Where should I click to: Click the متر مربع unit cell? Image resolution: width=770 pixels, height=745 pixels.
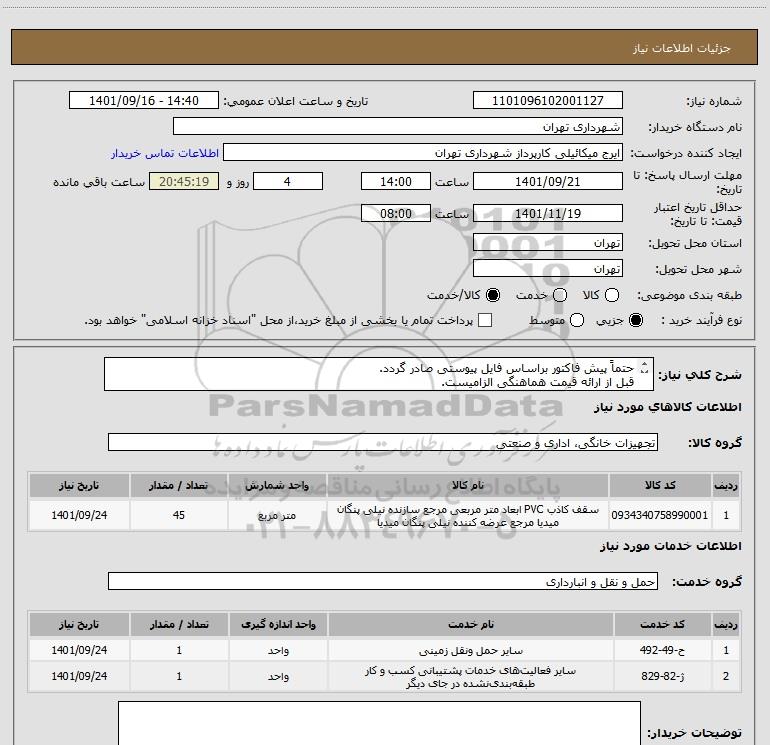(277, 515)
